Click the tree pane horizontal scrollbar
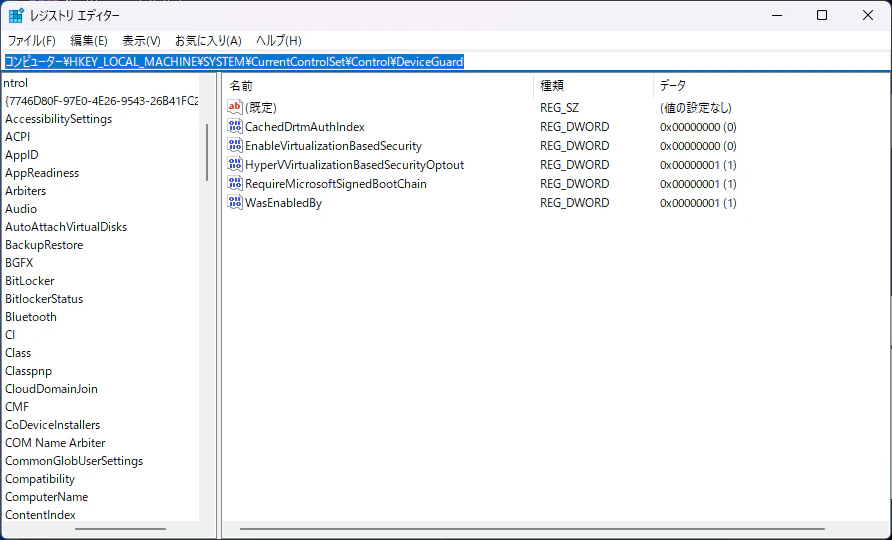 pyautogui.click(x=120, y=529)
